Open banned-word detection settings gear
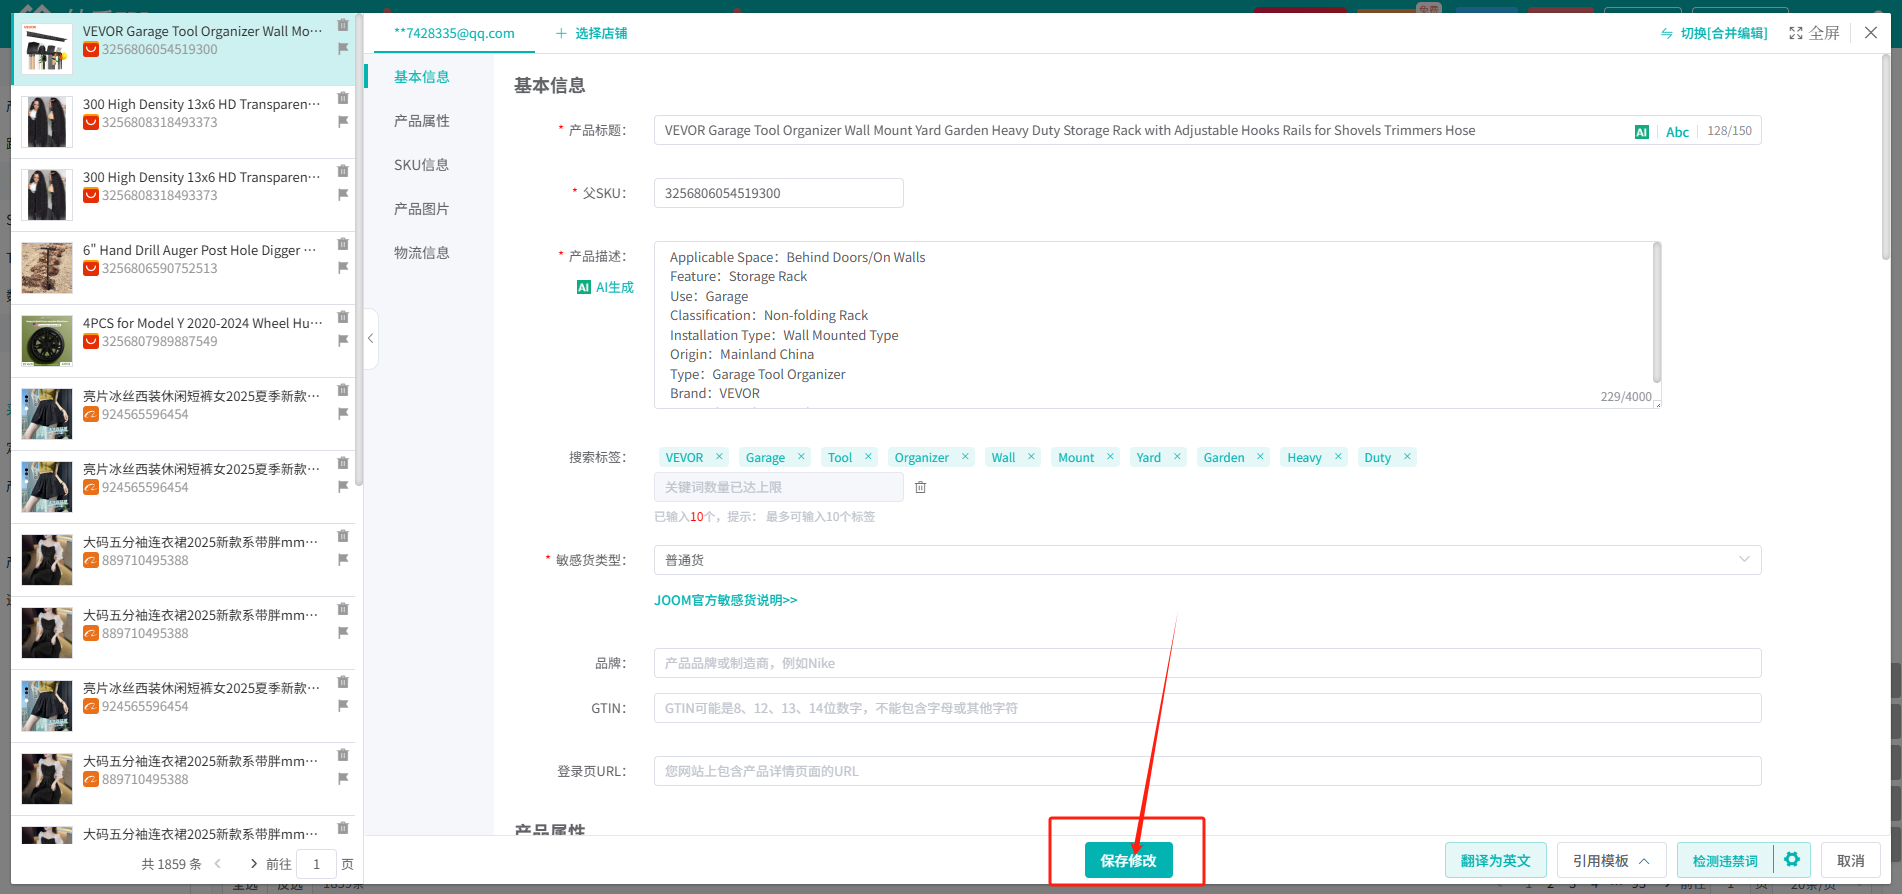Image resolution: width=1902 pixels, height=894 pixels. [1791, 860]
